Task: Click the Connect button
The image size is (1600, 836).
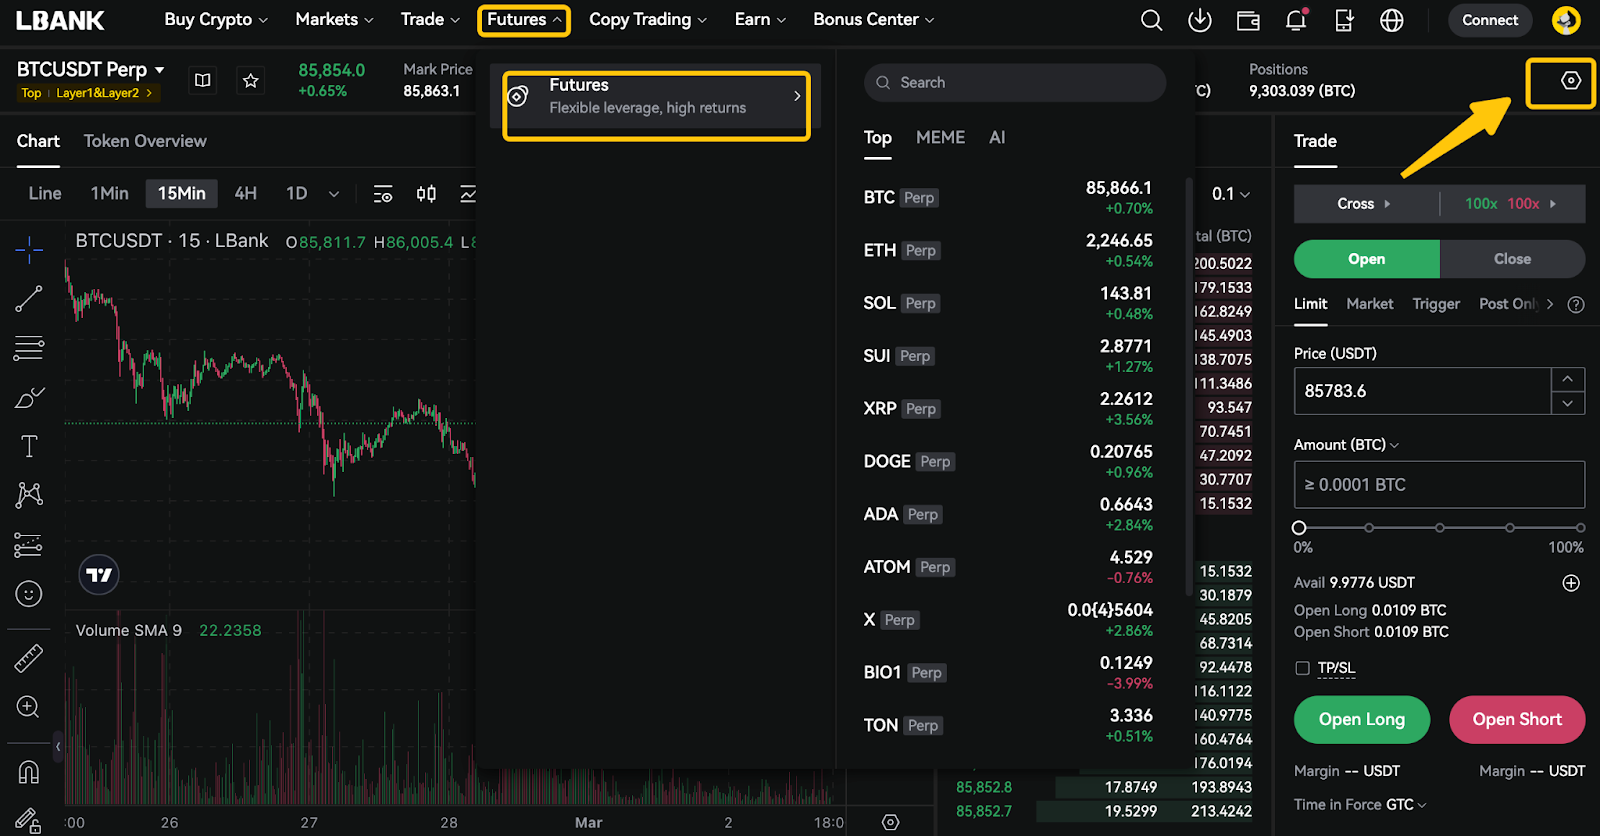Action: [1490, 20]
